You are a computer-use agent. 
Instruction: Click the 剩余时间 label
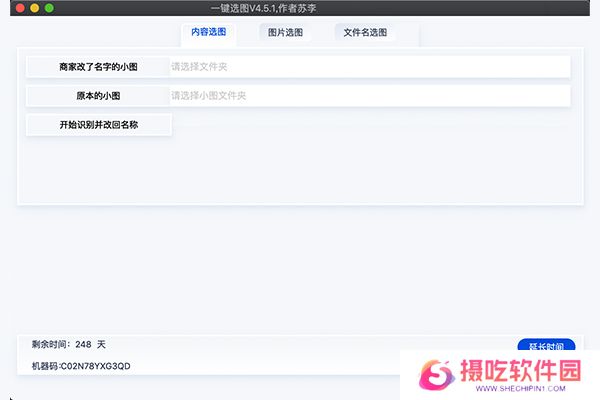[52, 344]
